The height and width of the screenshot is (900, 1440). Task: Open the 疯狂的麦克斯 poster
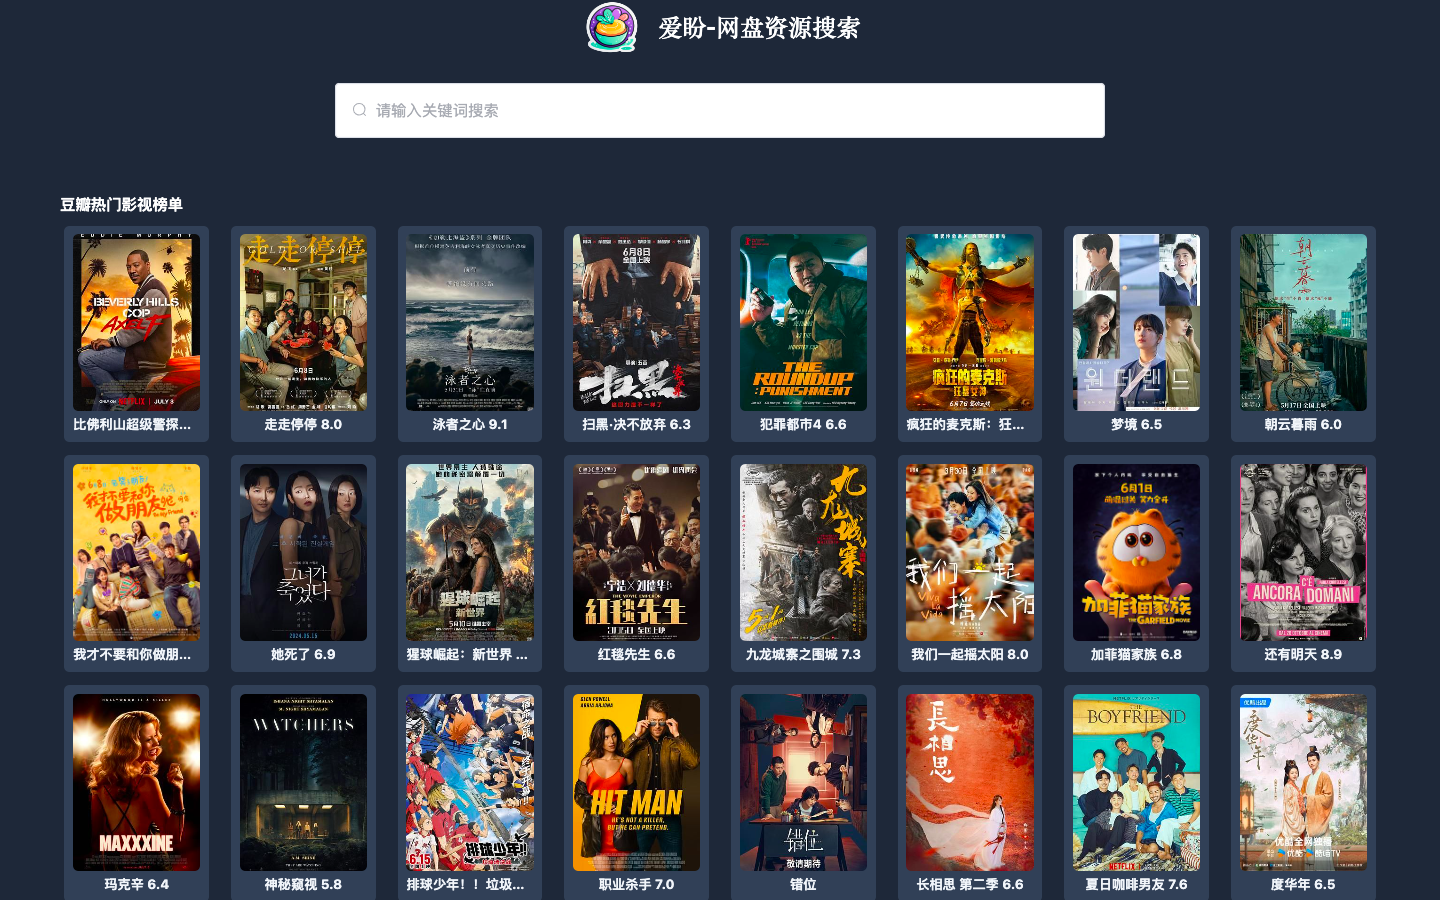coord(970,322)
